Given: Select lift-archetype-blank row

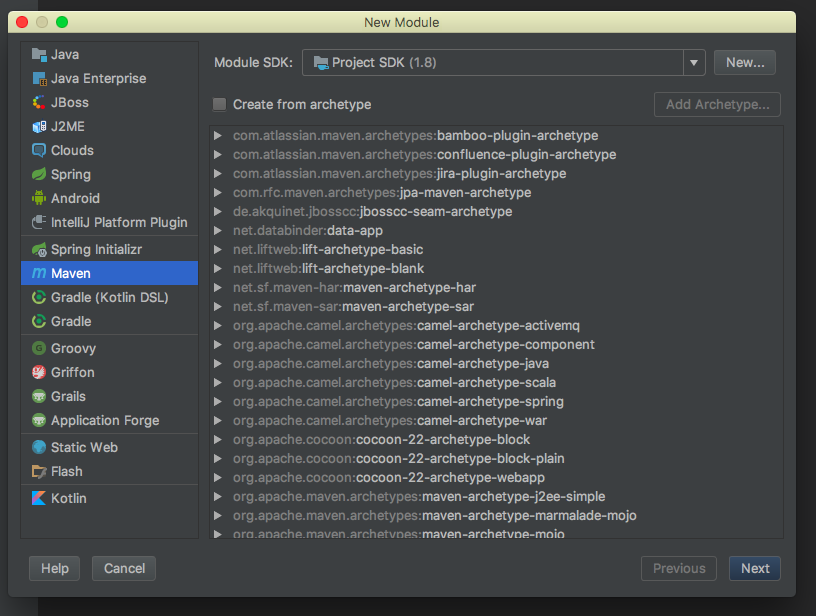Looking at the screenshot, I should coord(496,268).
